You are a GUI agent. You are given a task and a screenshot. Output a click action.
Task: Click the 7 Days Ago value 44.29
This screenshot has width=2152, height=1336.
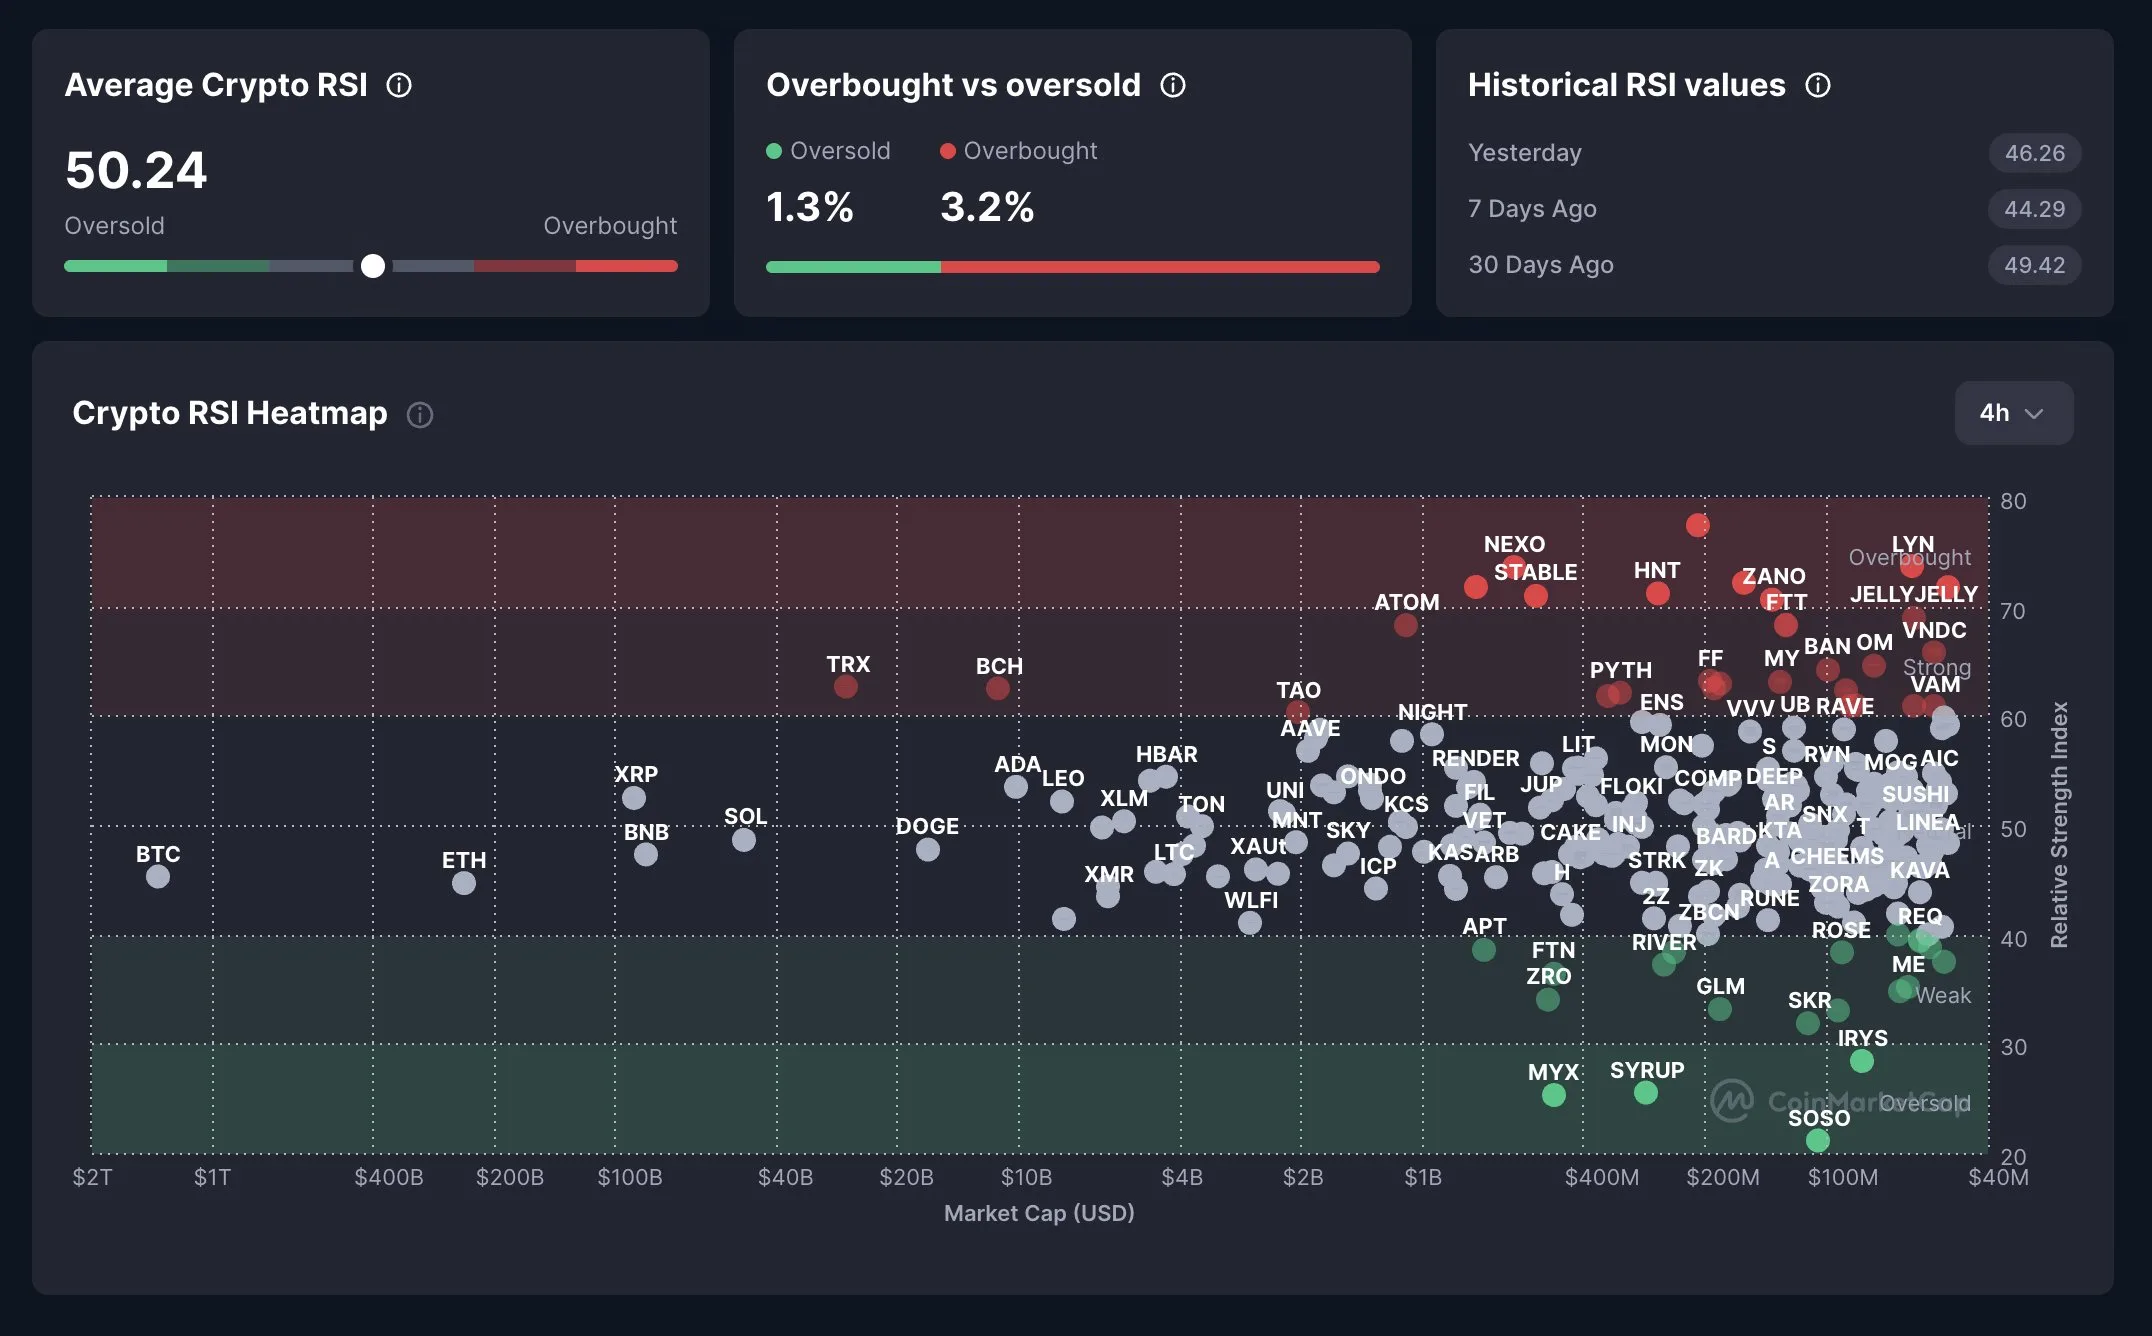click(x=2035, y=209)
